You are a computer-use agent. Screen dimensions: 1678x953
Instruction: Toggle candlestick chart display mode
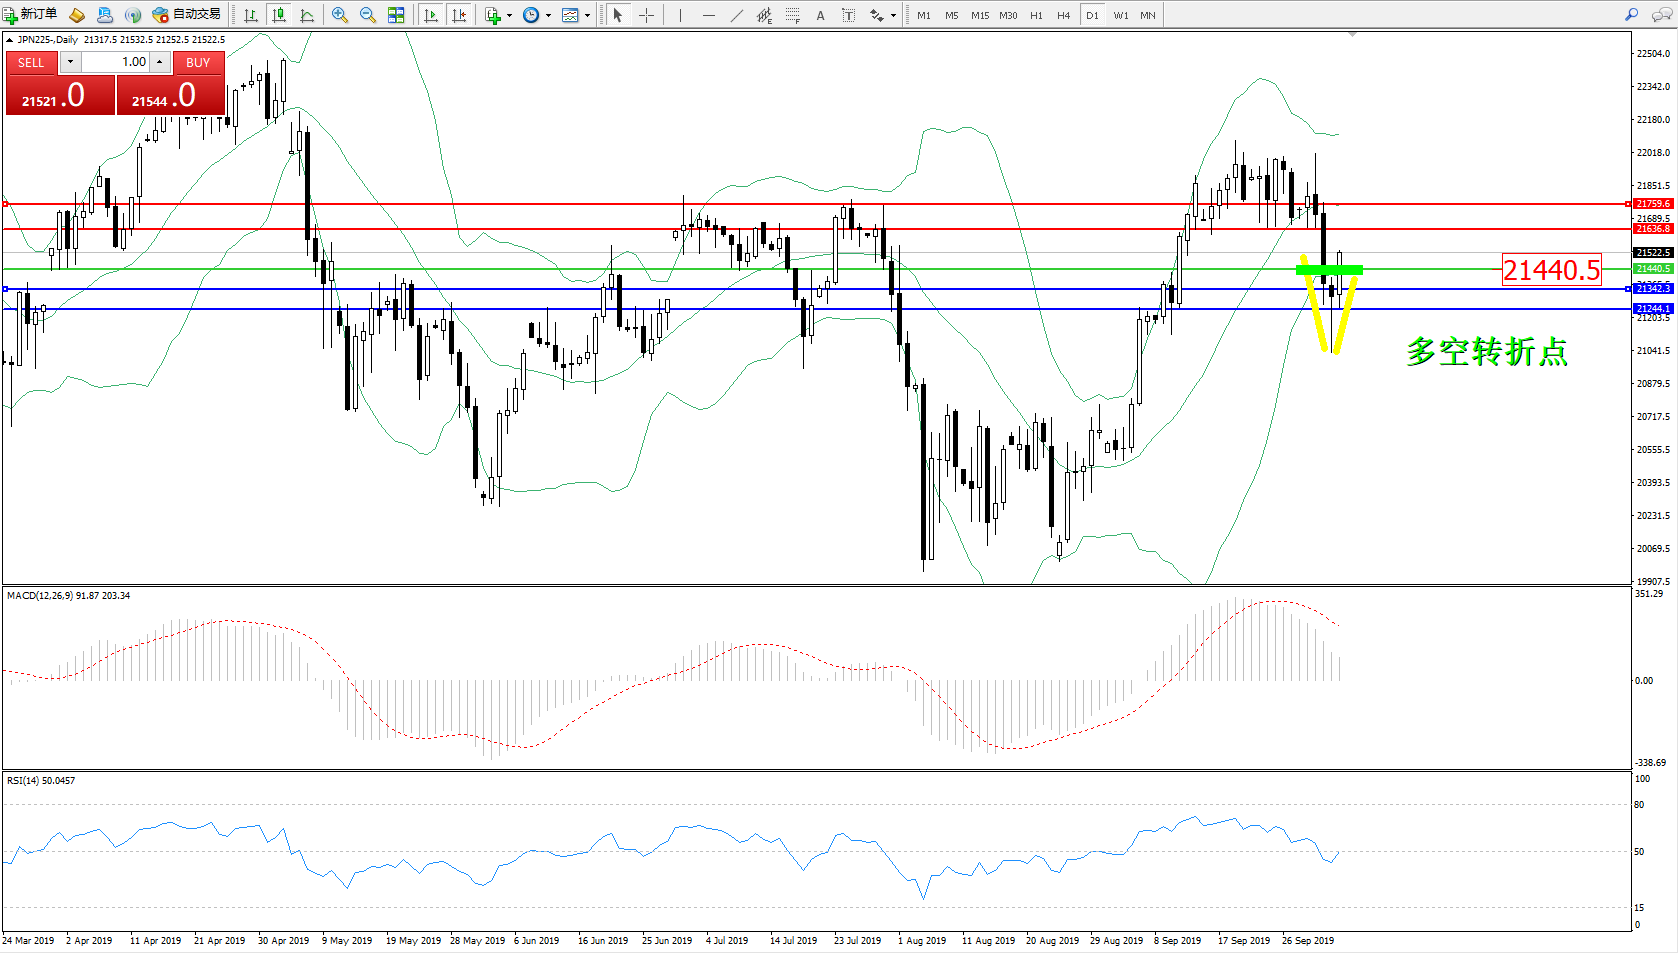[279, 15]
